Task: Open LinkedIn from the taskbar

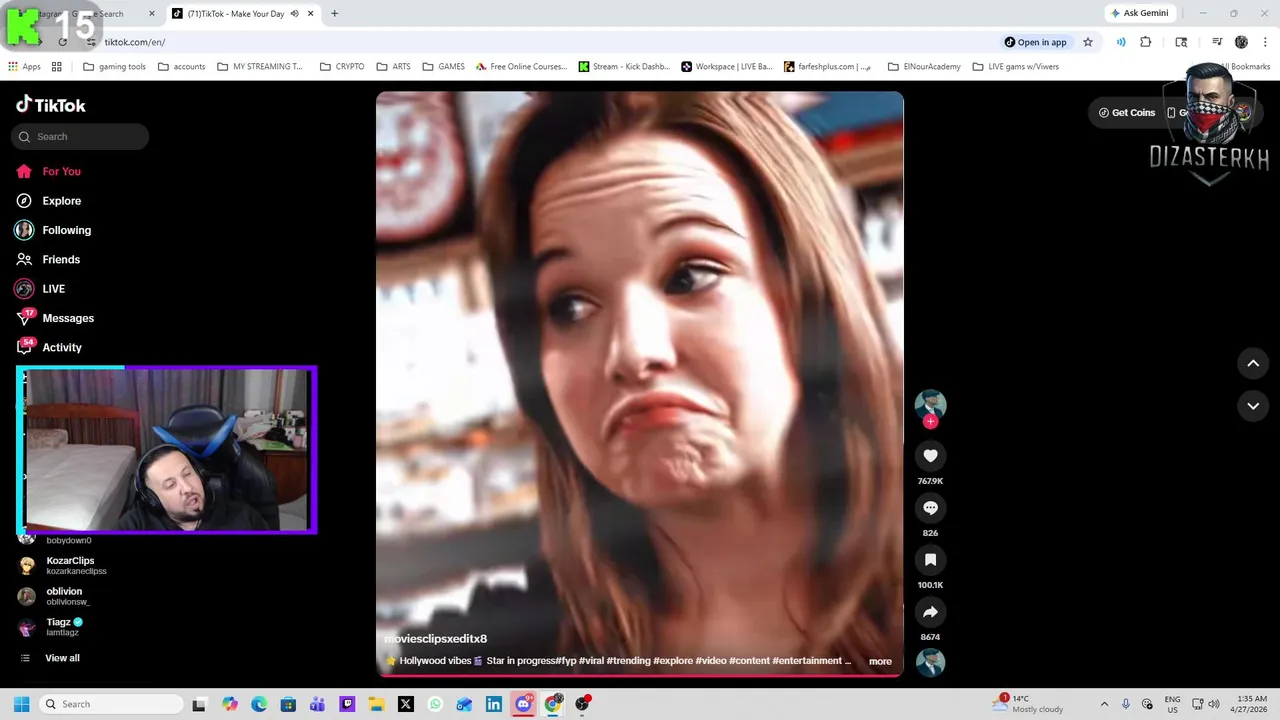Action: [494, 704]
